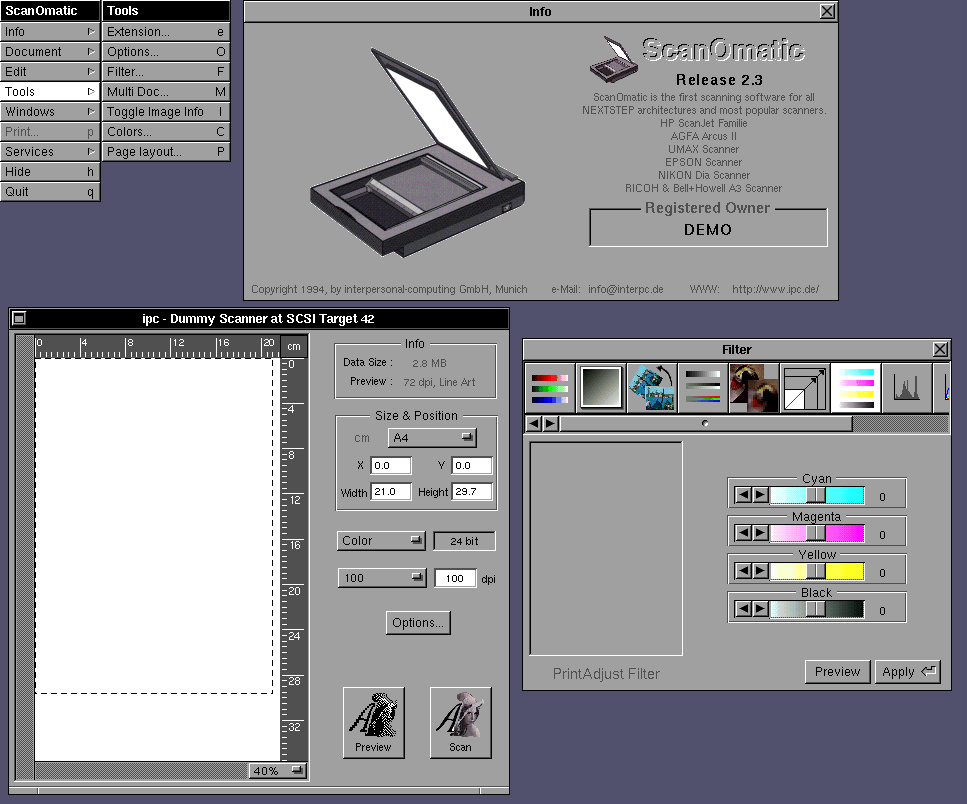
Task: Click the Black slider left arrow
Action: pos(744,610)
